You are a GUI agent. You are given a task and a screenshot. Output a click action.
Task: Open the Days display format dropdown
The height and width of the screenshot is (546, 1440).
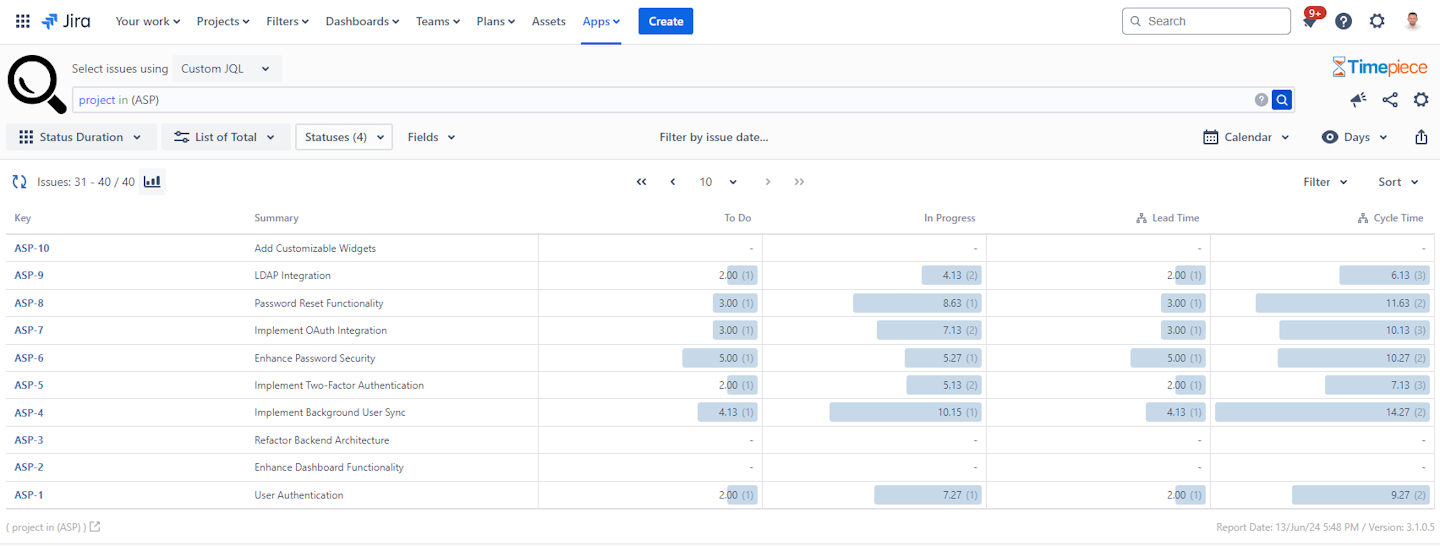[x=1356, y=137]
